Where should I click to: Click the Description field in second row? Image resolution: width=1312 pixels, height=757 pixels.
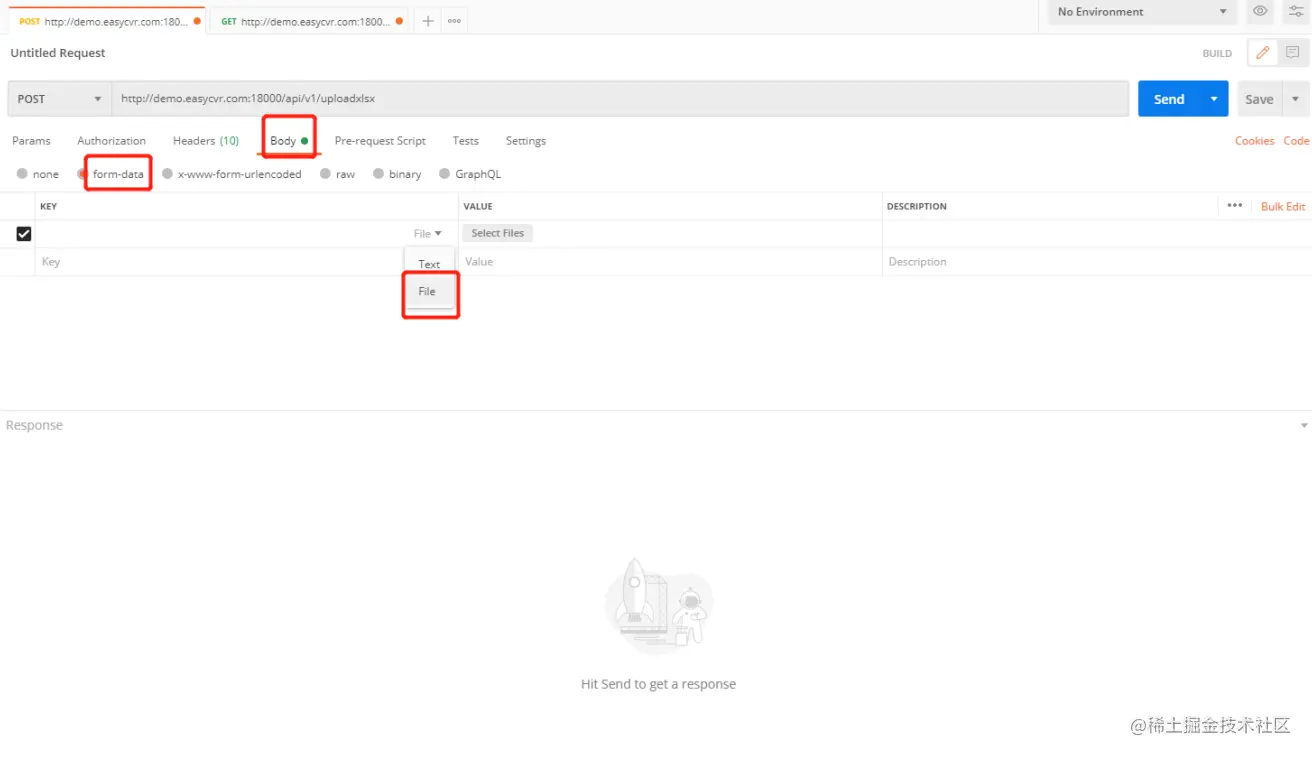pos(1097,262)
